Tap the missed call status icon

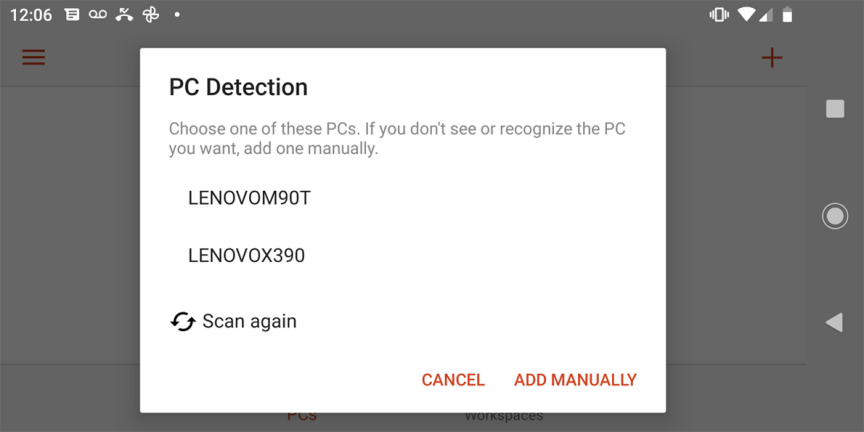click(x=124, y=15)
